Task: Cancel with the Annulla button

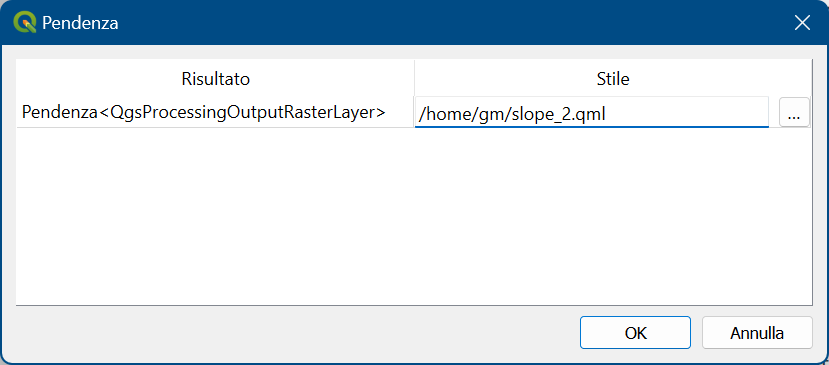Action: click(x=757, y=333)
